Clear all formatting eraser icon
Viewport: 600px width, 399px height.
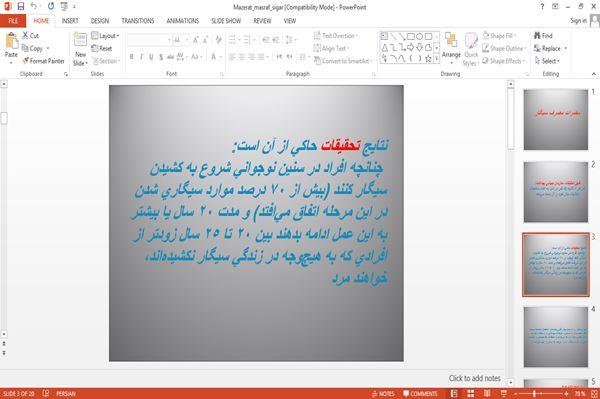(218, 40)
